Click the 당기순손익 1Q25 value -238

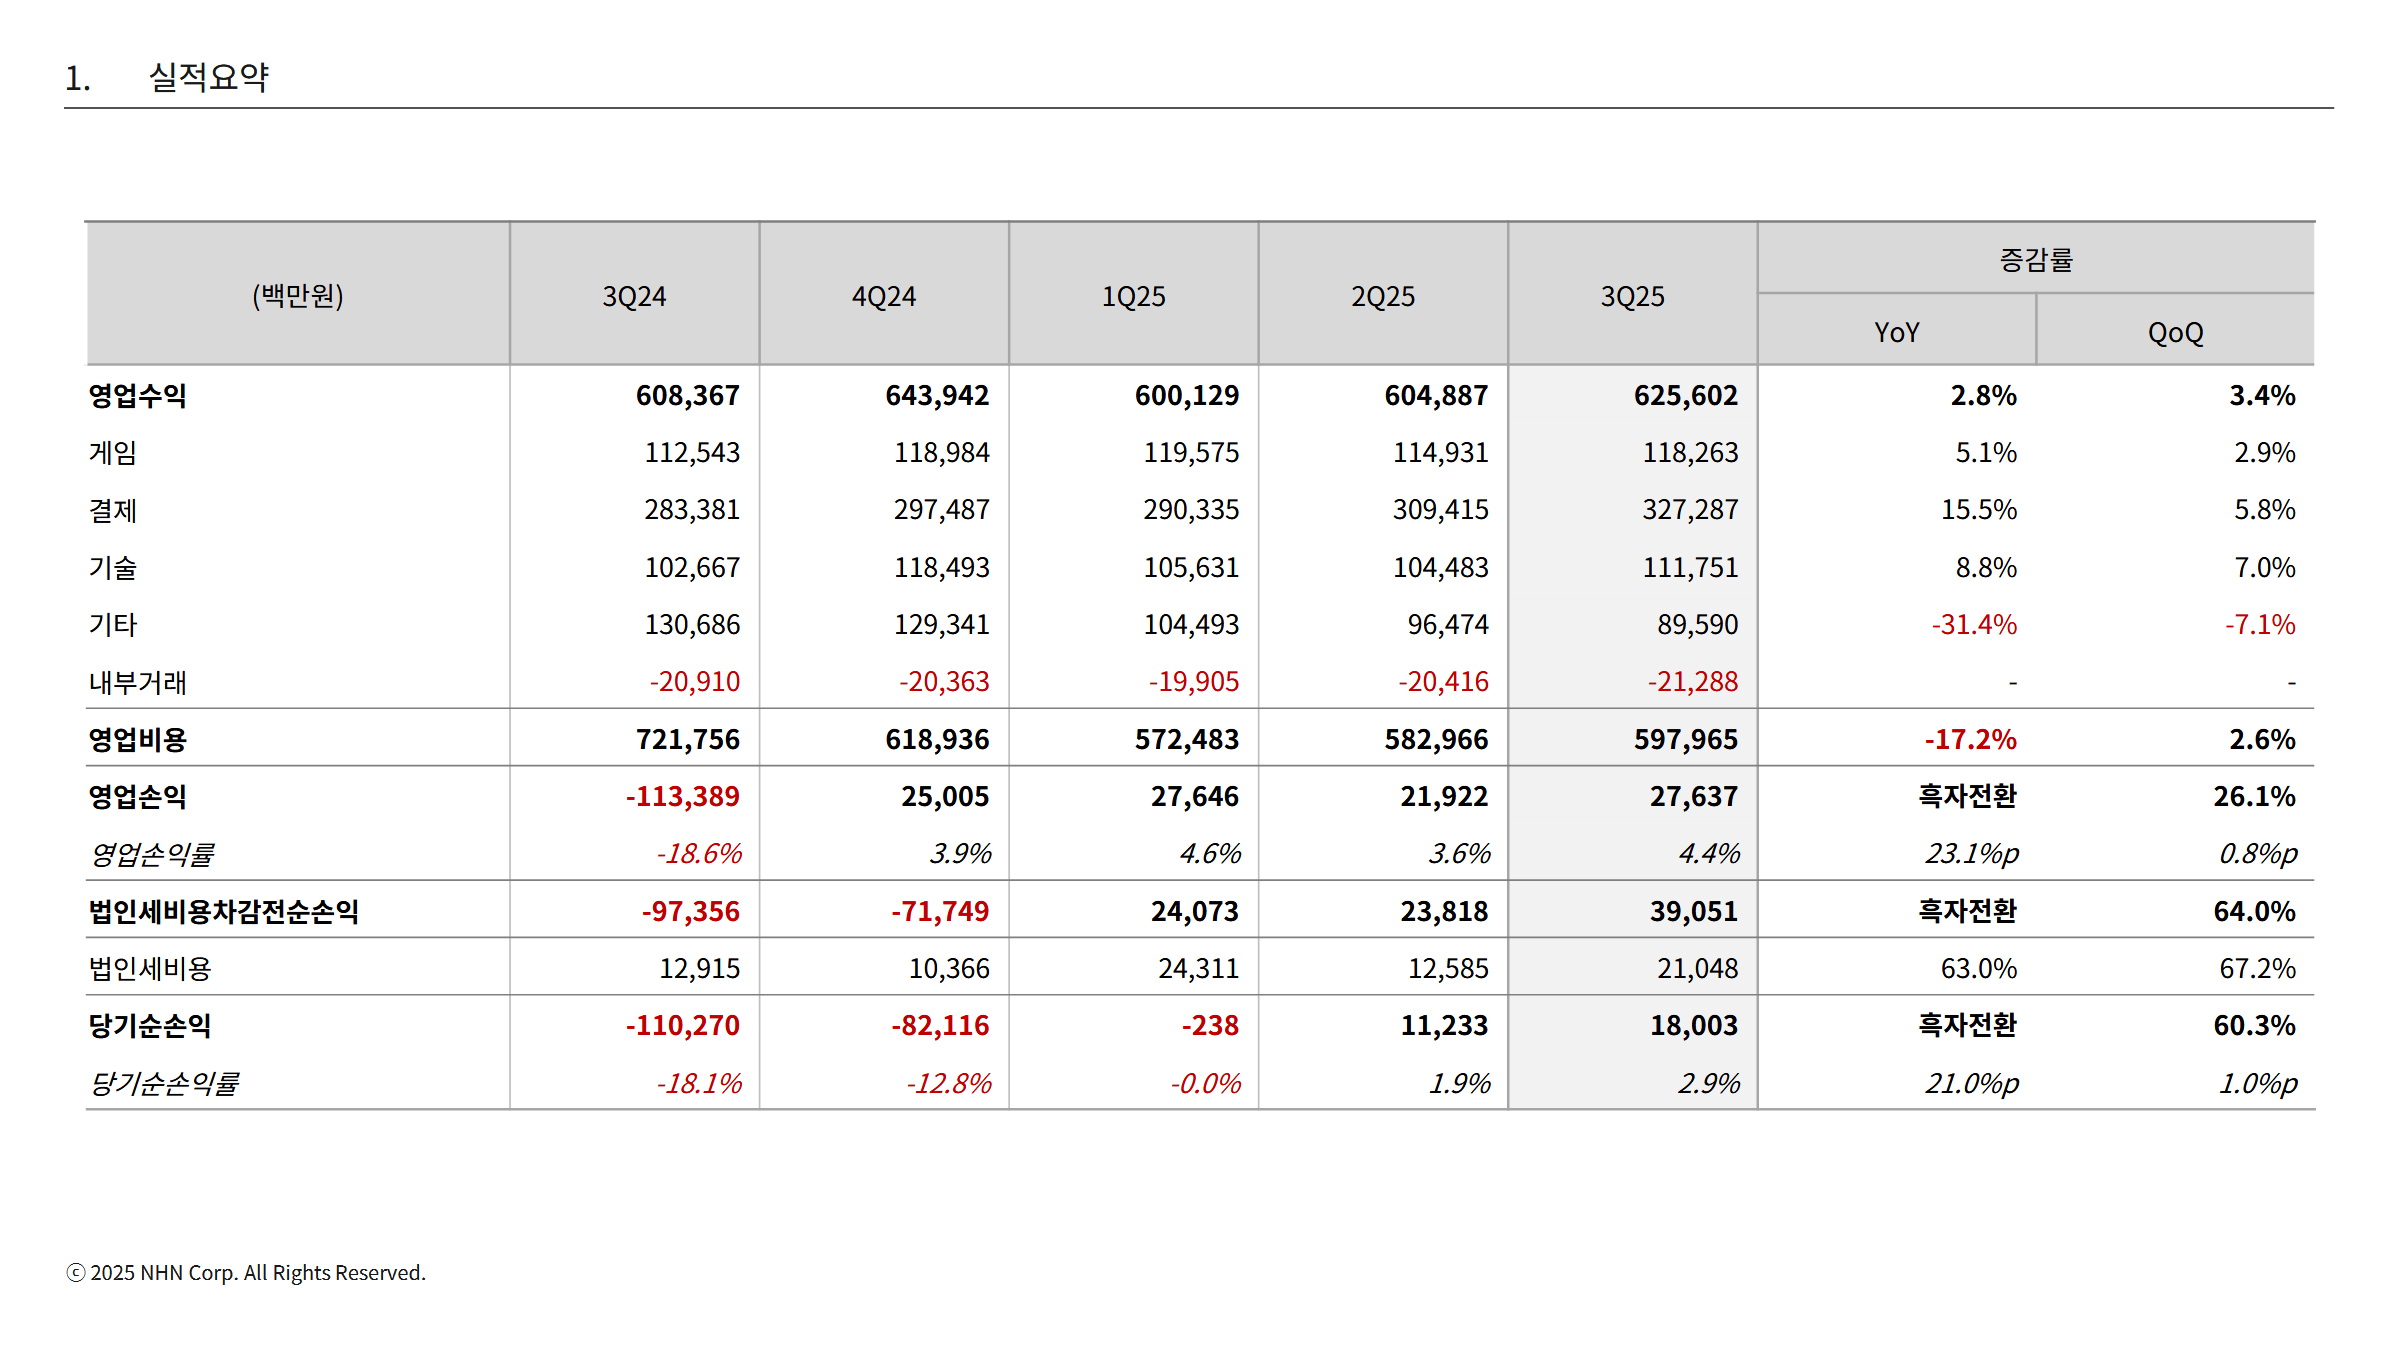click(1209, 1026)
